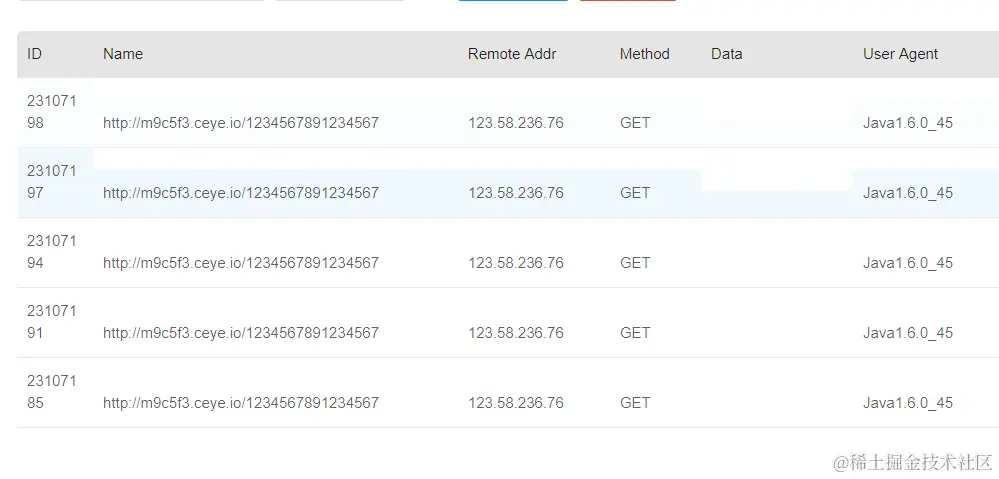
Task: Click Java1.6.0_45 agent in row 23107198
Action: [908, 123]
